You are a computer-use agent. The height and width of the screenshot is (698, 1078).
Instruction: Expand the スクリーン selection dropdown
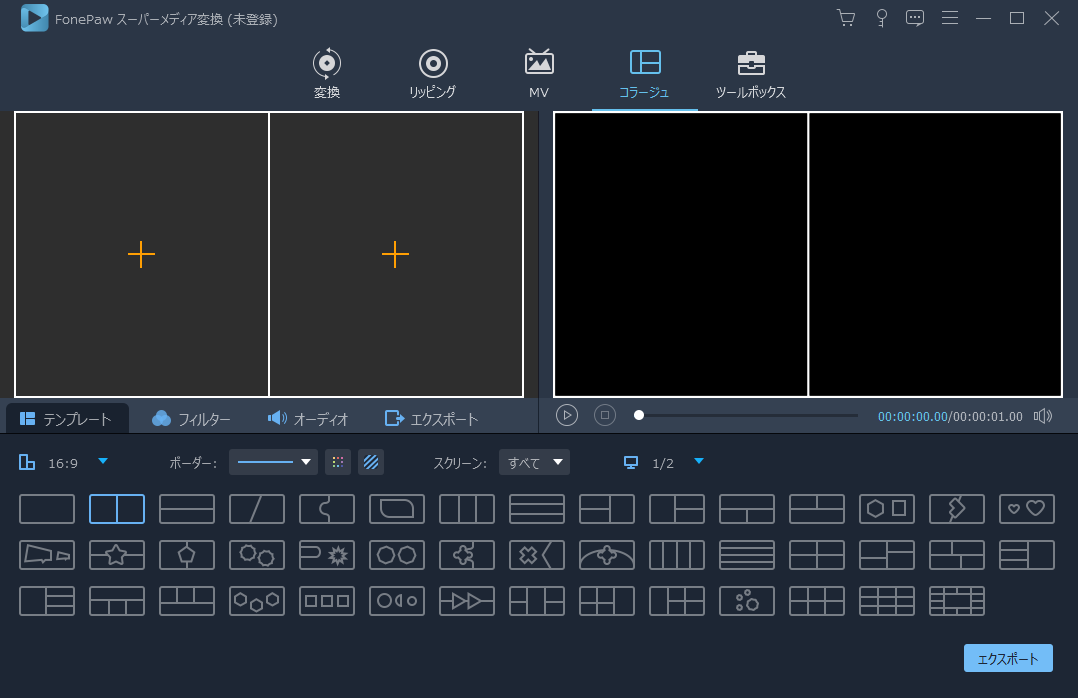tap(535, 462)
